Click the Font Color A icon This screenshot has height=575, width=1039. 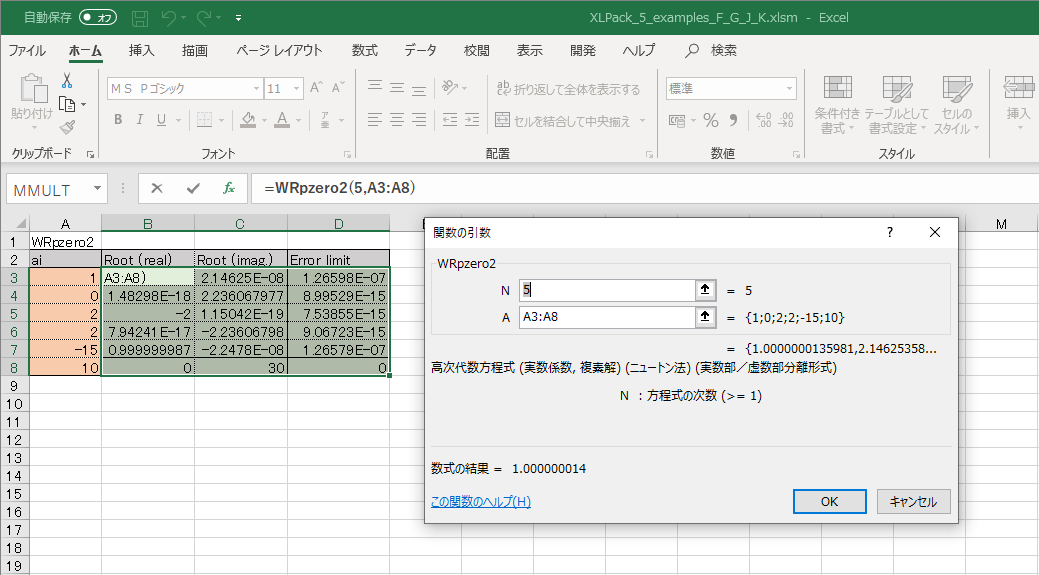click(x=282, y=119)
